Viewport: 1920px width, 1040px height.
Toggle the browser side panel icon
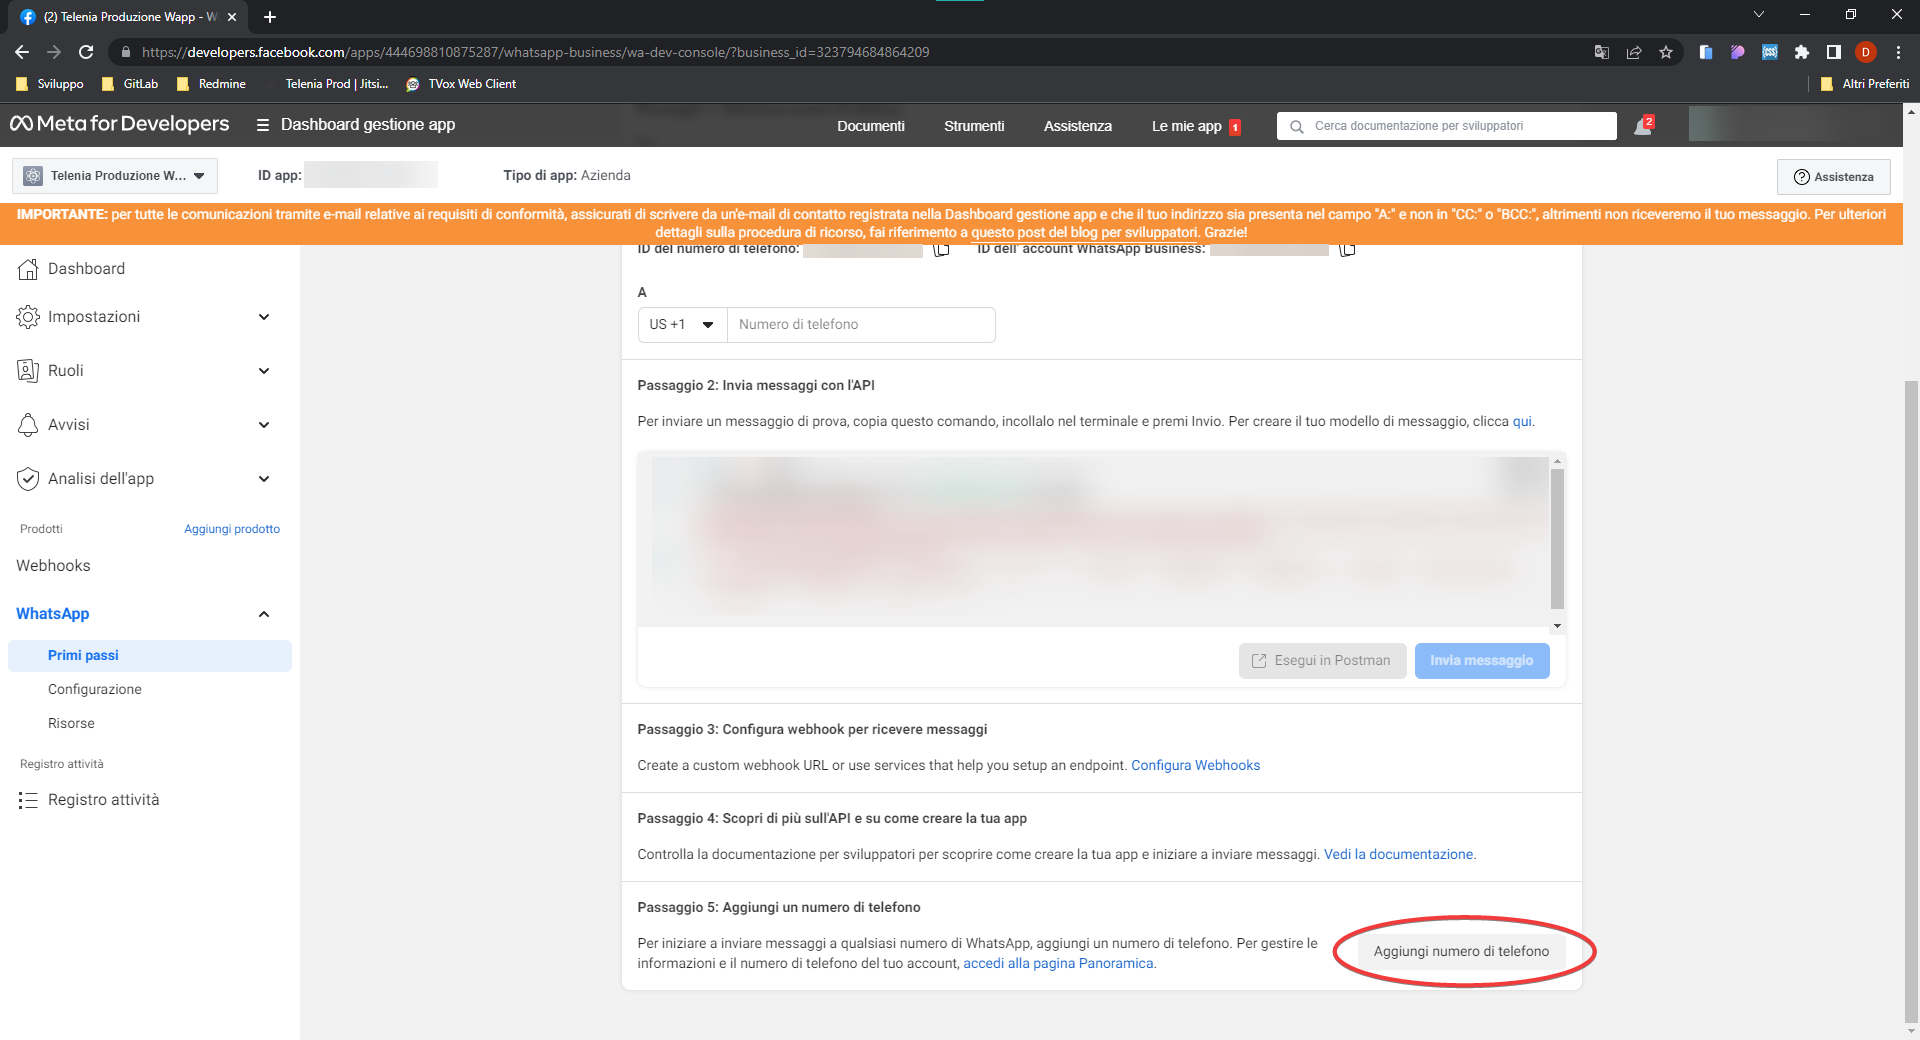point(1834,52)
